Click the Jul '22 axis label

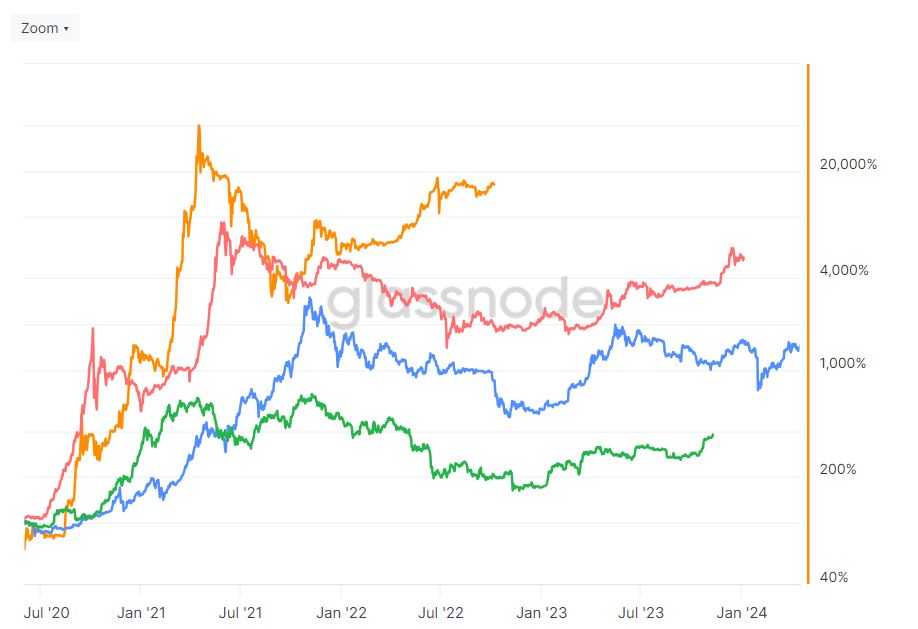point(440,613)
